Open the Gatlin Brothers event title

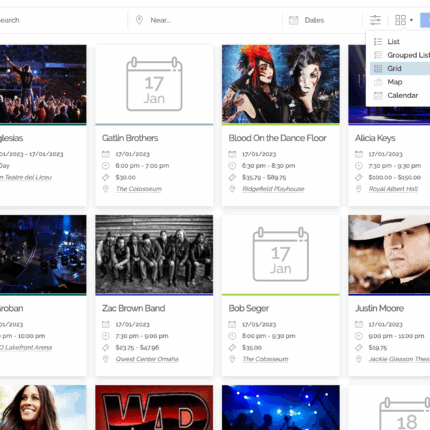coord(130,138)
